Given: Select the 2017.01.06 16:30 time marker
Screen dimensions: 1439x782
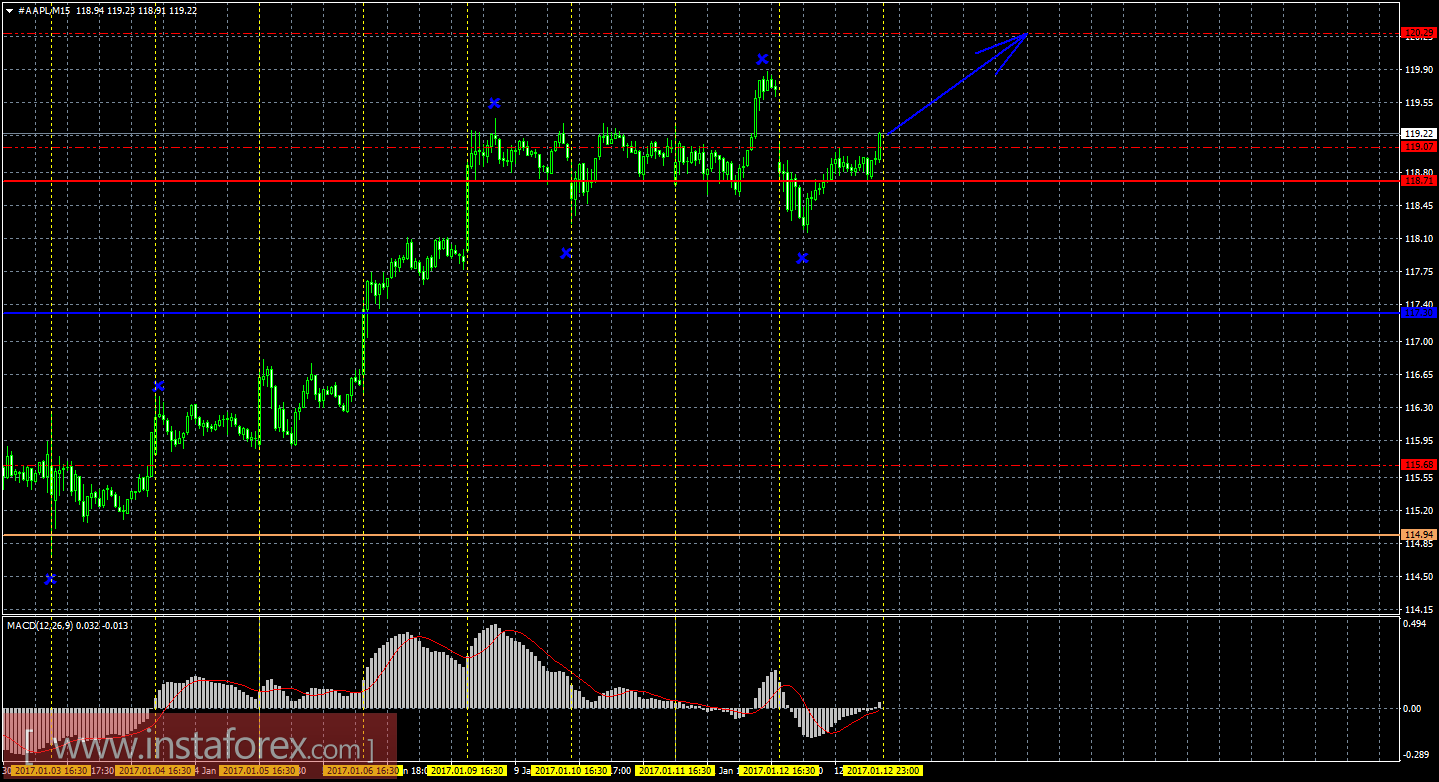Looking at the screenshot, I should point(363,771).
